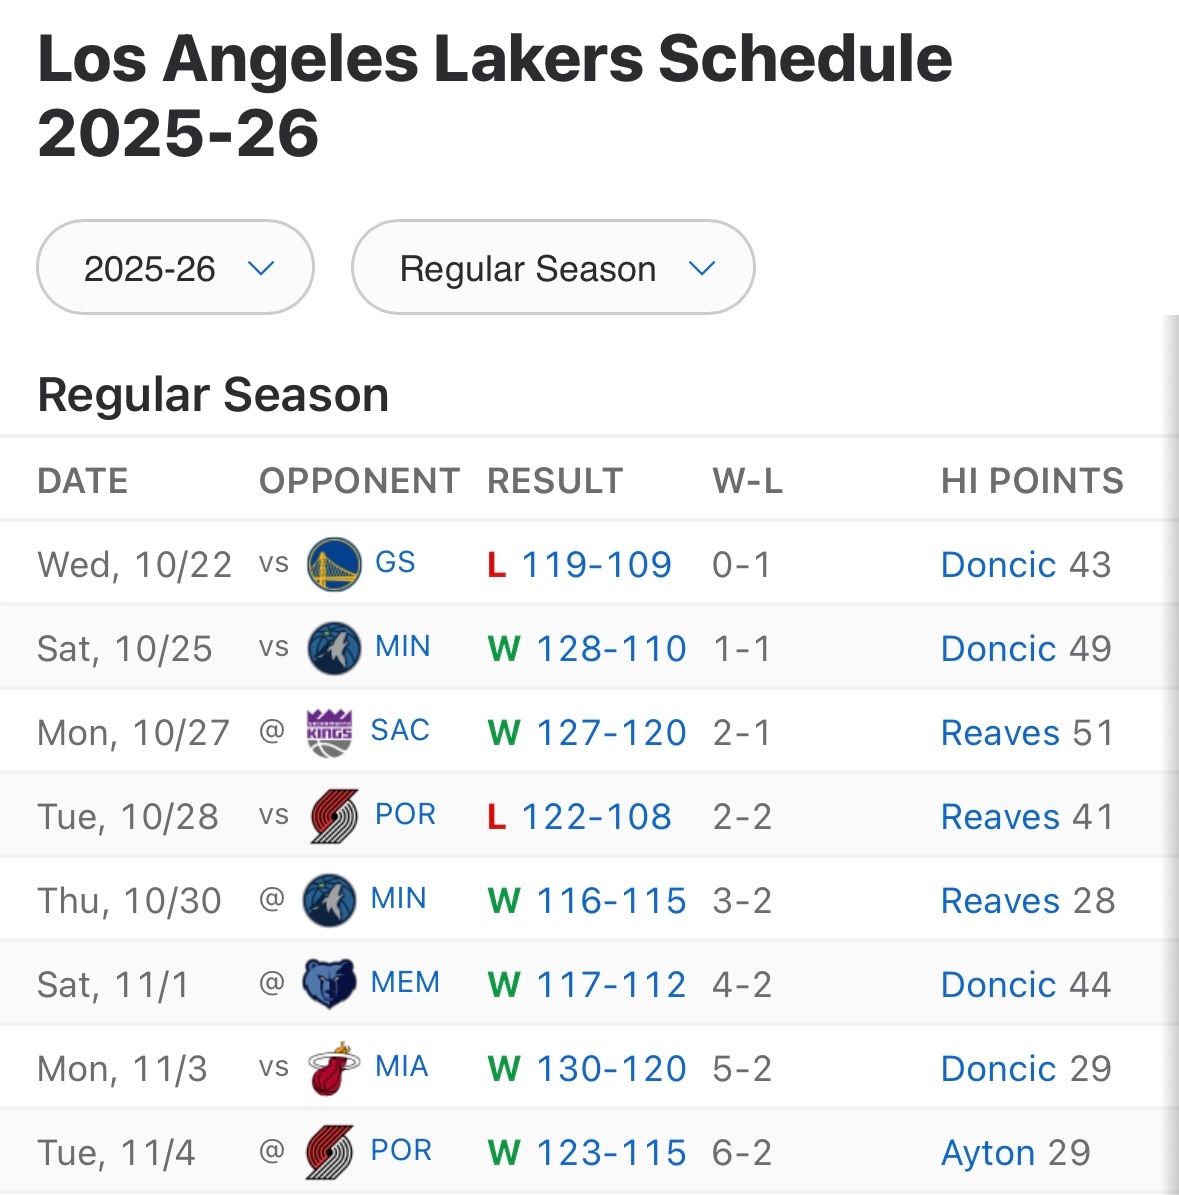Click the Miami Heat logo
1179x1195 pixels.
333,1068
